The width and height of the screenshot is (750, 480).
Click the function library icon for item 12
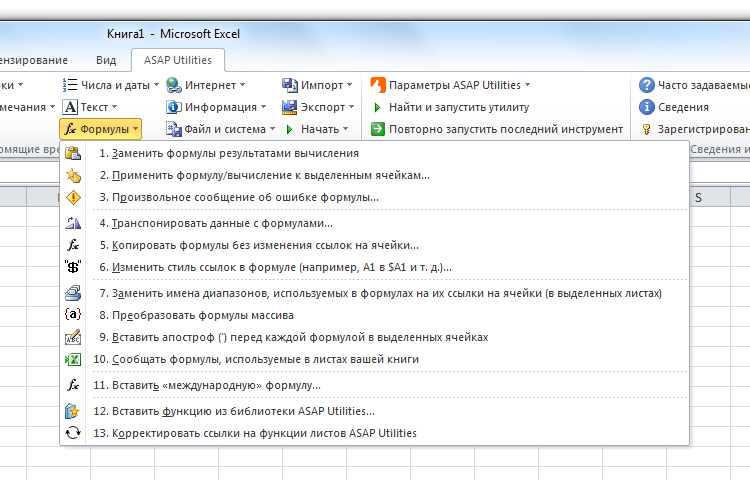[72, 411]
